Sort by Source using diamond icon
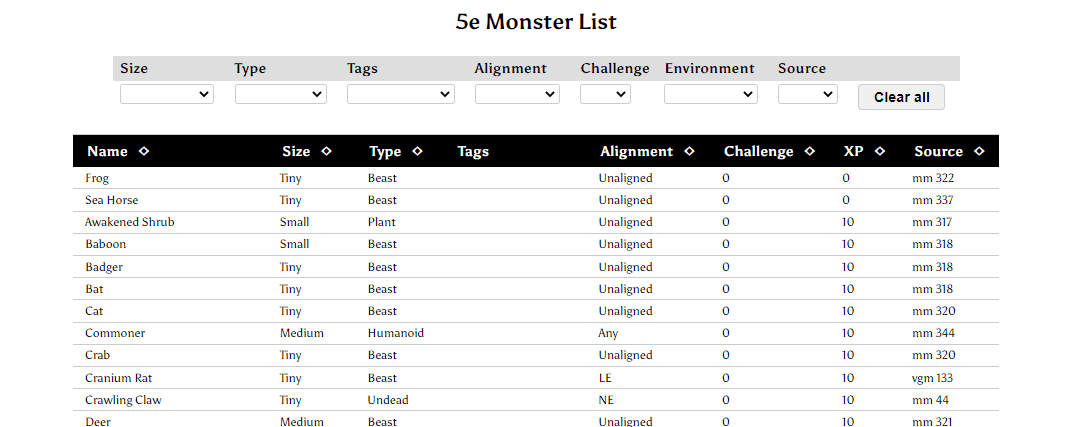This screenshot has height=427, width=1075. click(979, 151)
